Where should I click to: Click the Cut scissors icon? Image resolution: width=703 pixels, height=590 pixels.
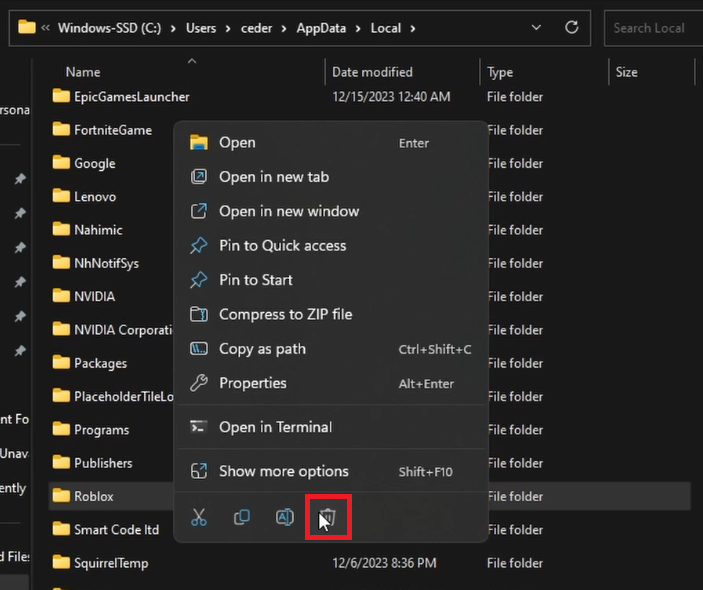(x=199, y=517)
